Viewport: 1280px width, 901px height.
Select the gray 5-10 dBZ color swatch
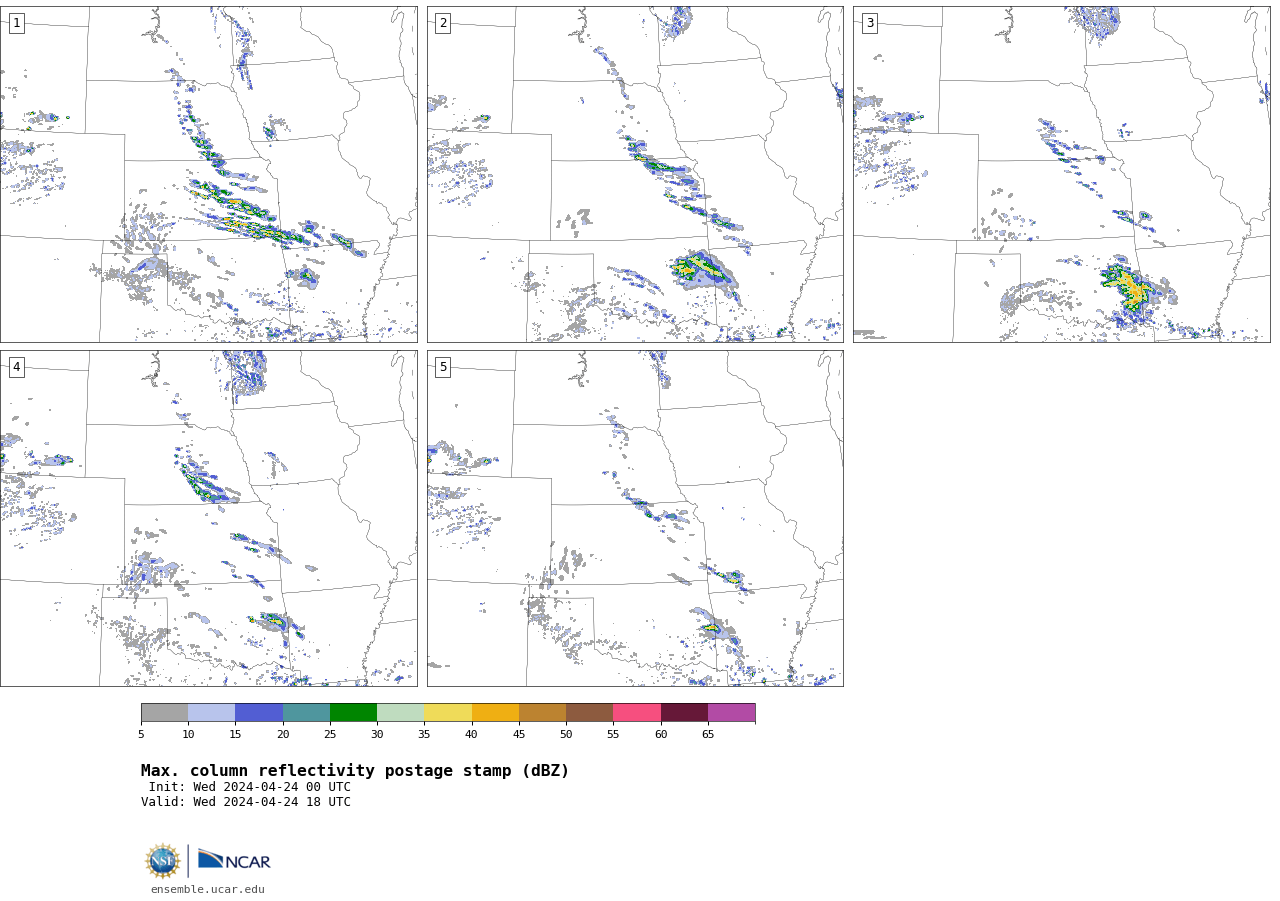[164, 712]
